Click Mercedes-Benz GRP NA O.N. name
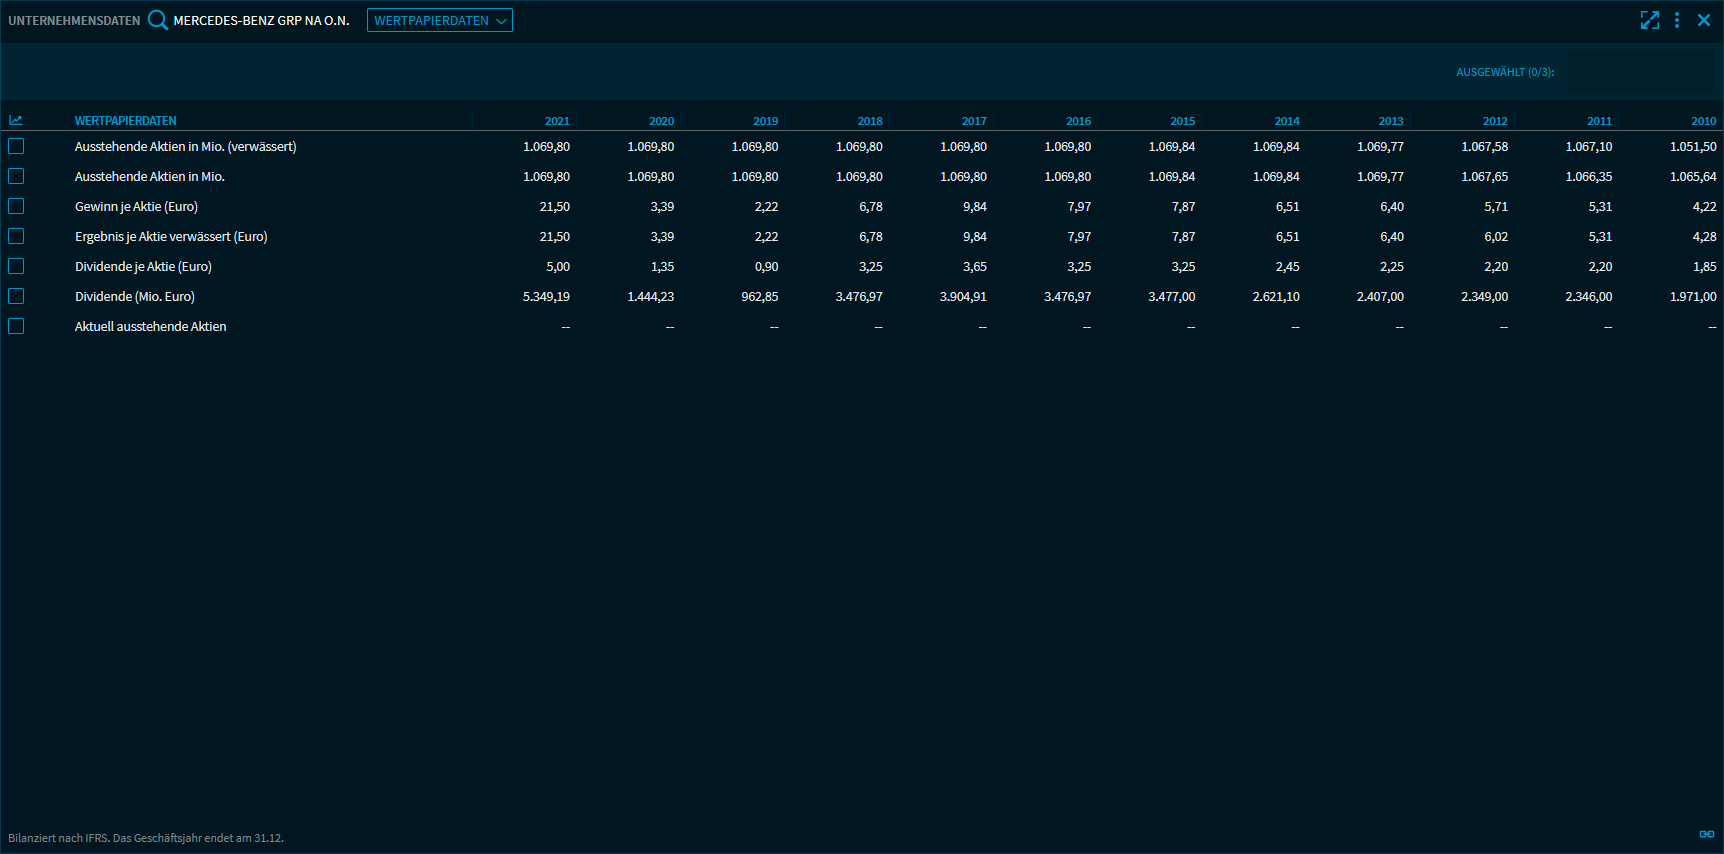This screenshot has width=1724, height=854. (261, 21)
